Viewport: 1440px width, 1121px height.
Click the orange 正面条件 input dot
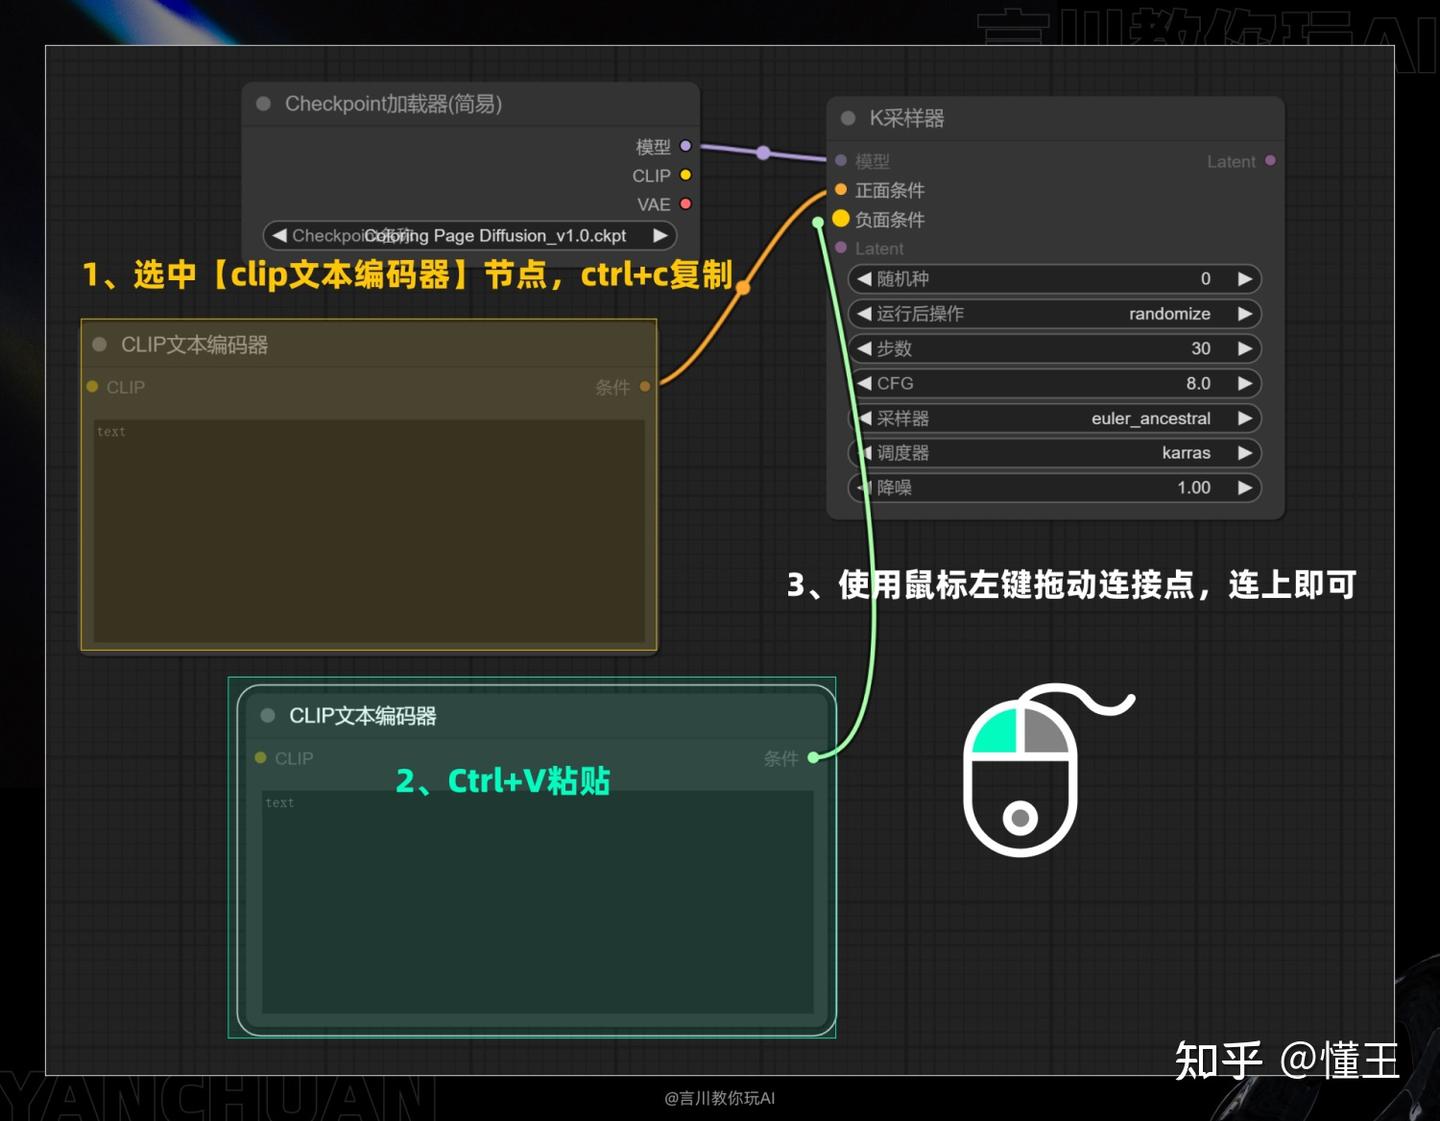(x=841, y=189)
